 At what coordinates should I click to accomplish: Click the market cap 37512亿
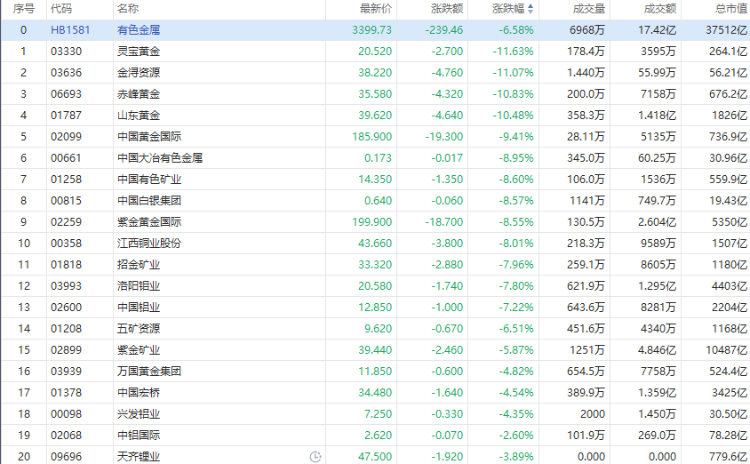pyautogui.click(x=727, y=30)
